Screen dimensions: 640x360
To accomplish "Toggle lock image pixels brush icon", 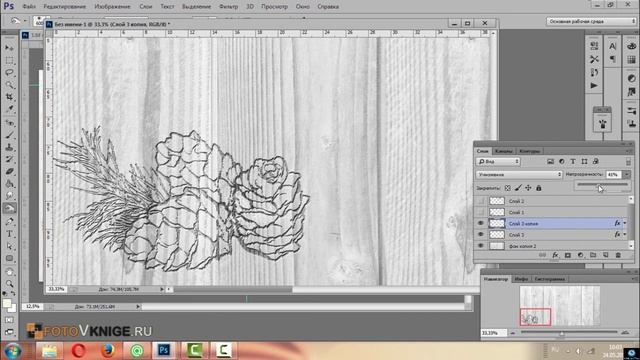I will click(x=518, y=188).
